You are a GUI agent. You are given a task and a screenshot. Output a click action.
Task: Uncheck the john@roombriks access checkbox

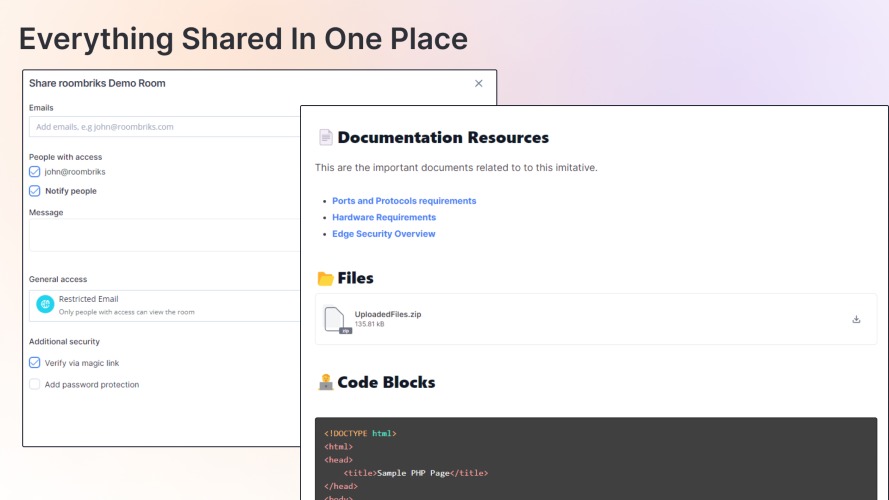click(x=35, y=172)
